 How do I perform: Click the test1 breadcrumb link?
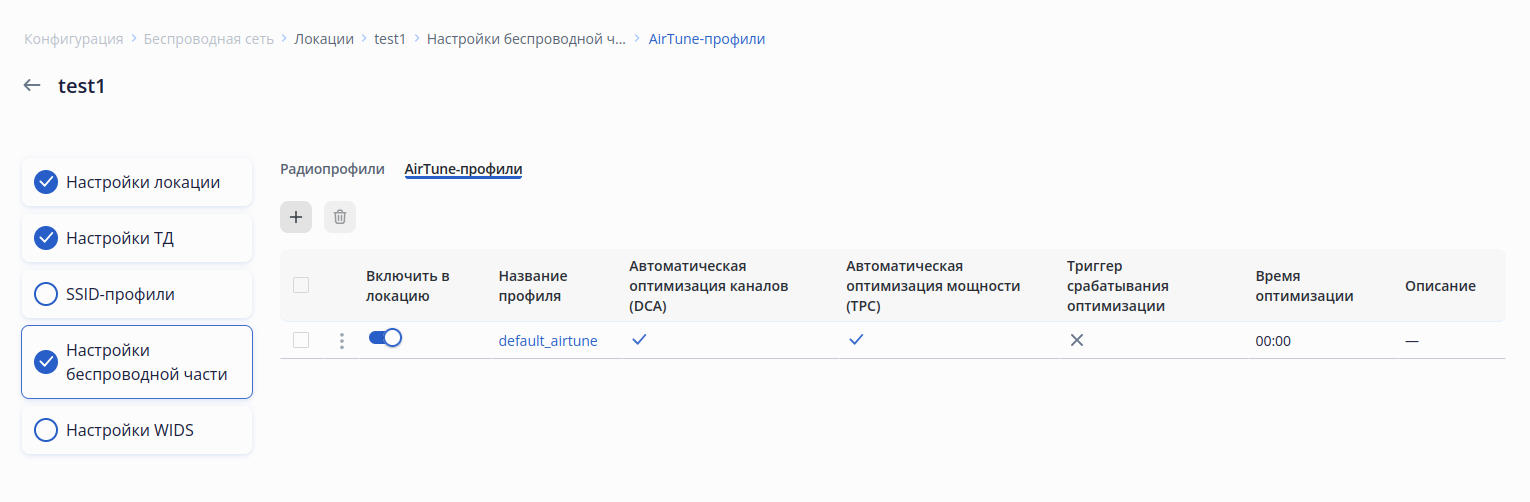[390, 39]
